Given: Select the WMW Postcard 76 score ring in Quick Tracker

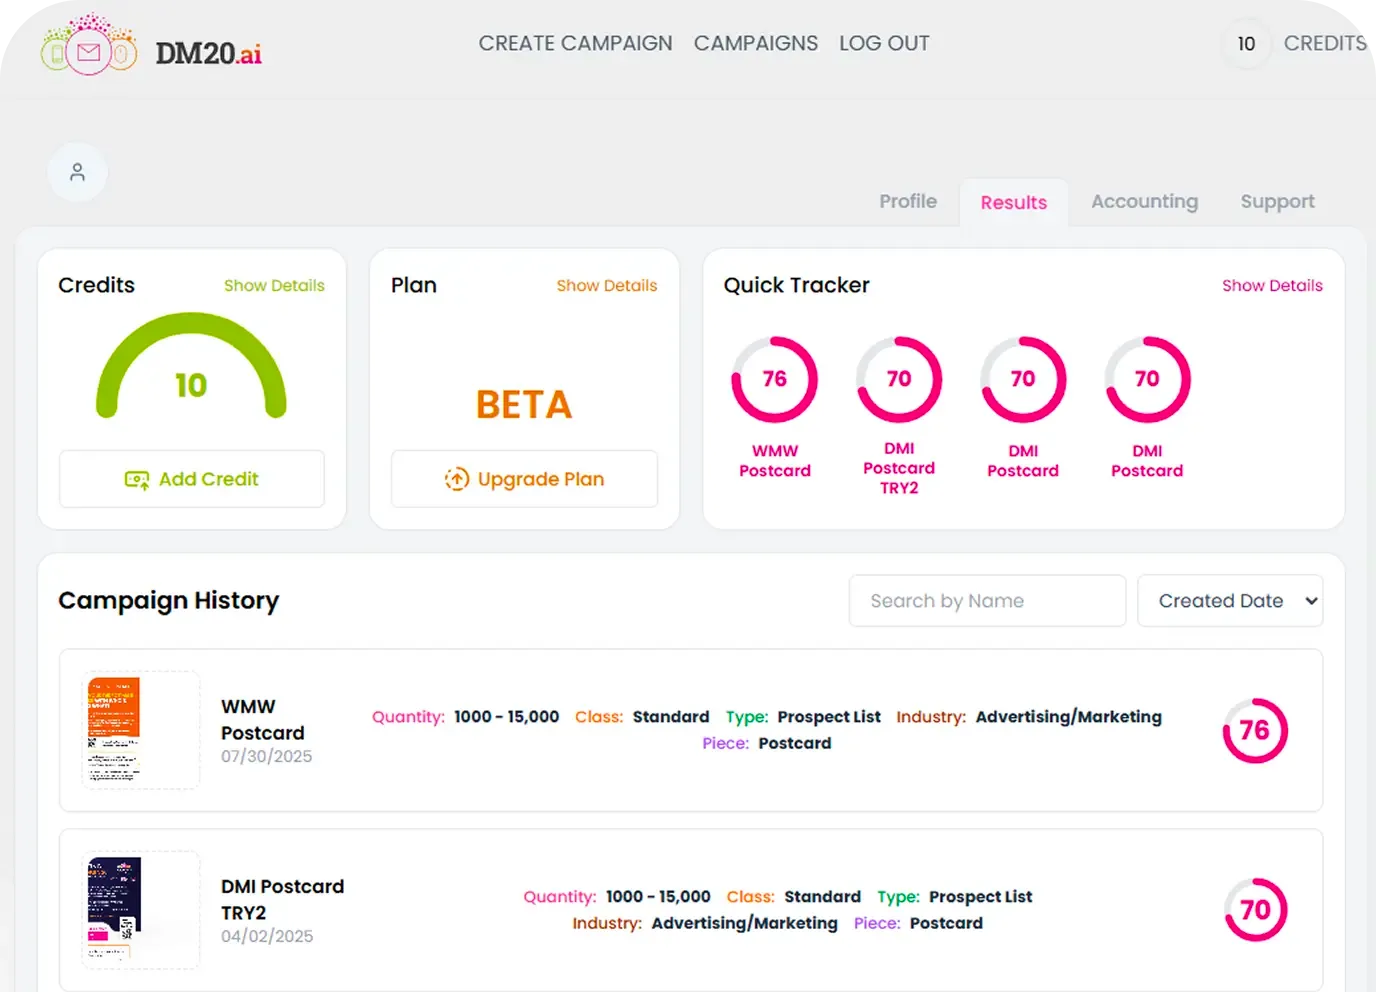Looking at the screenshot, I should coord(774,379).
